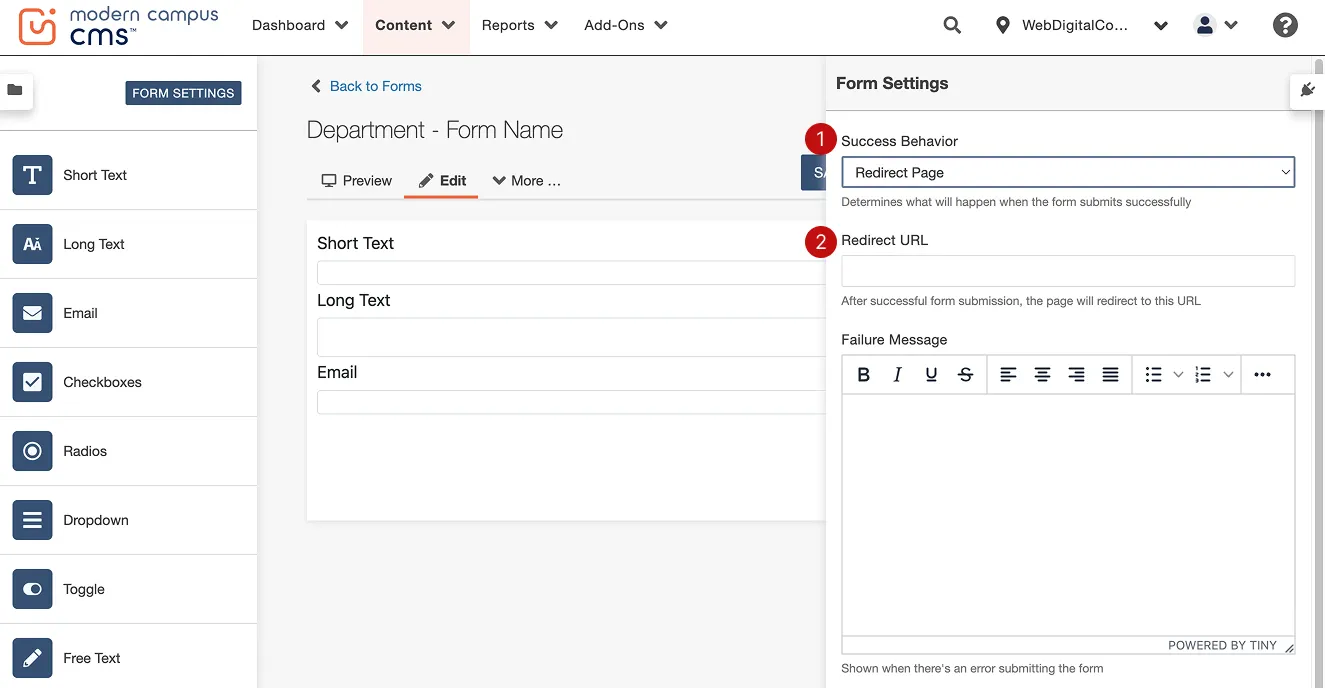The image size is (1325, 688).
Task: Open the Success Behavior dropdown
Action: click(1067, 172)
